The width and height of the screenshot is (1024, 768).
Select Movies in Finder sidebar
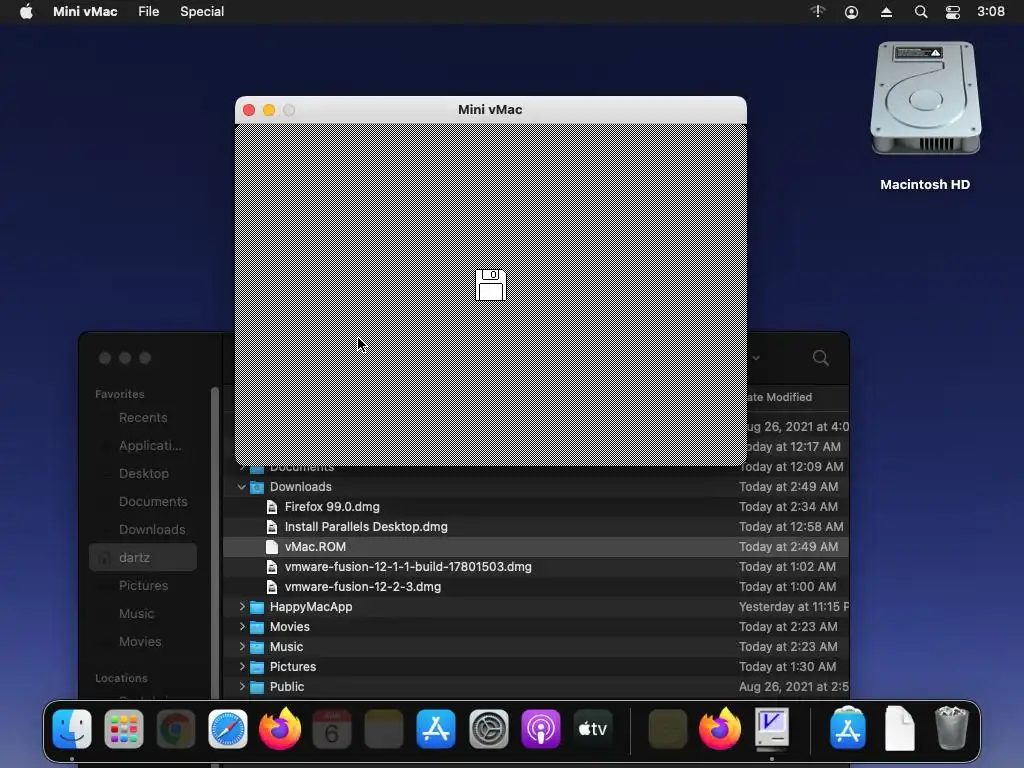pyautogui.click(x=140, y=642)
